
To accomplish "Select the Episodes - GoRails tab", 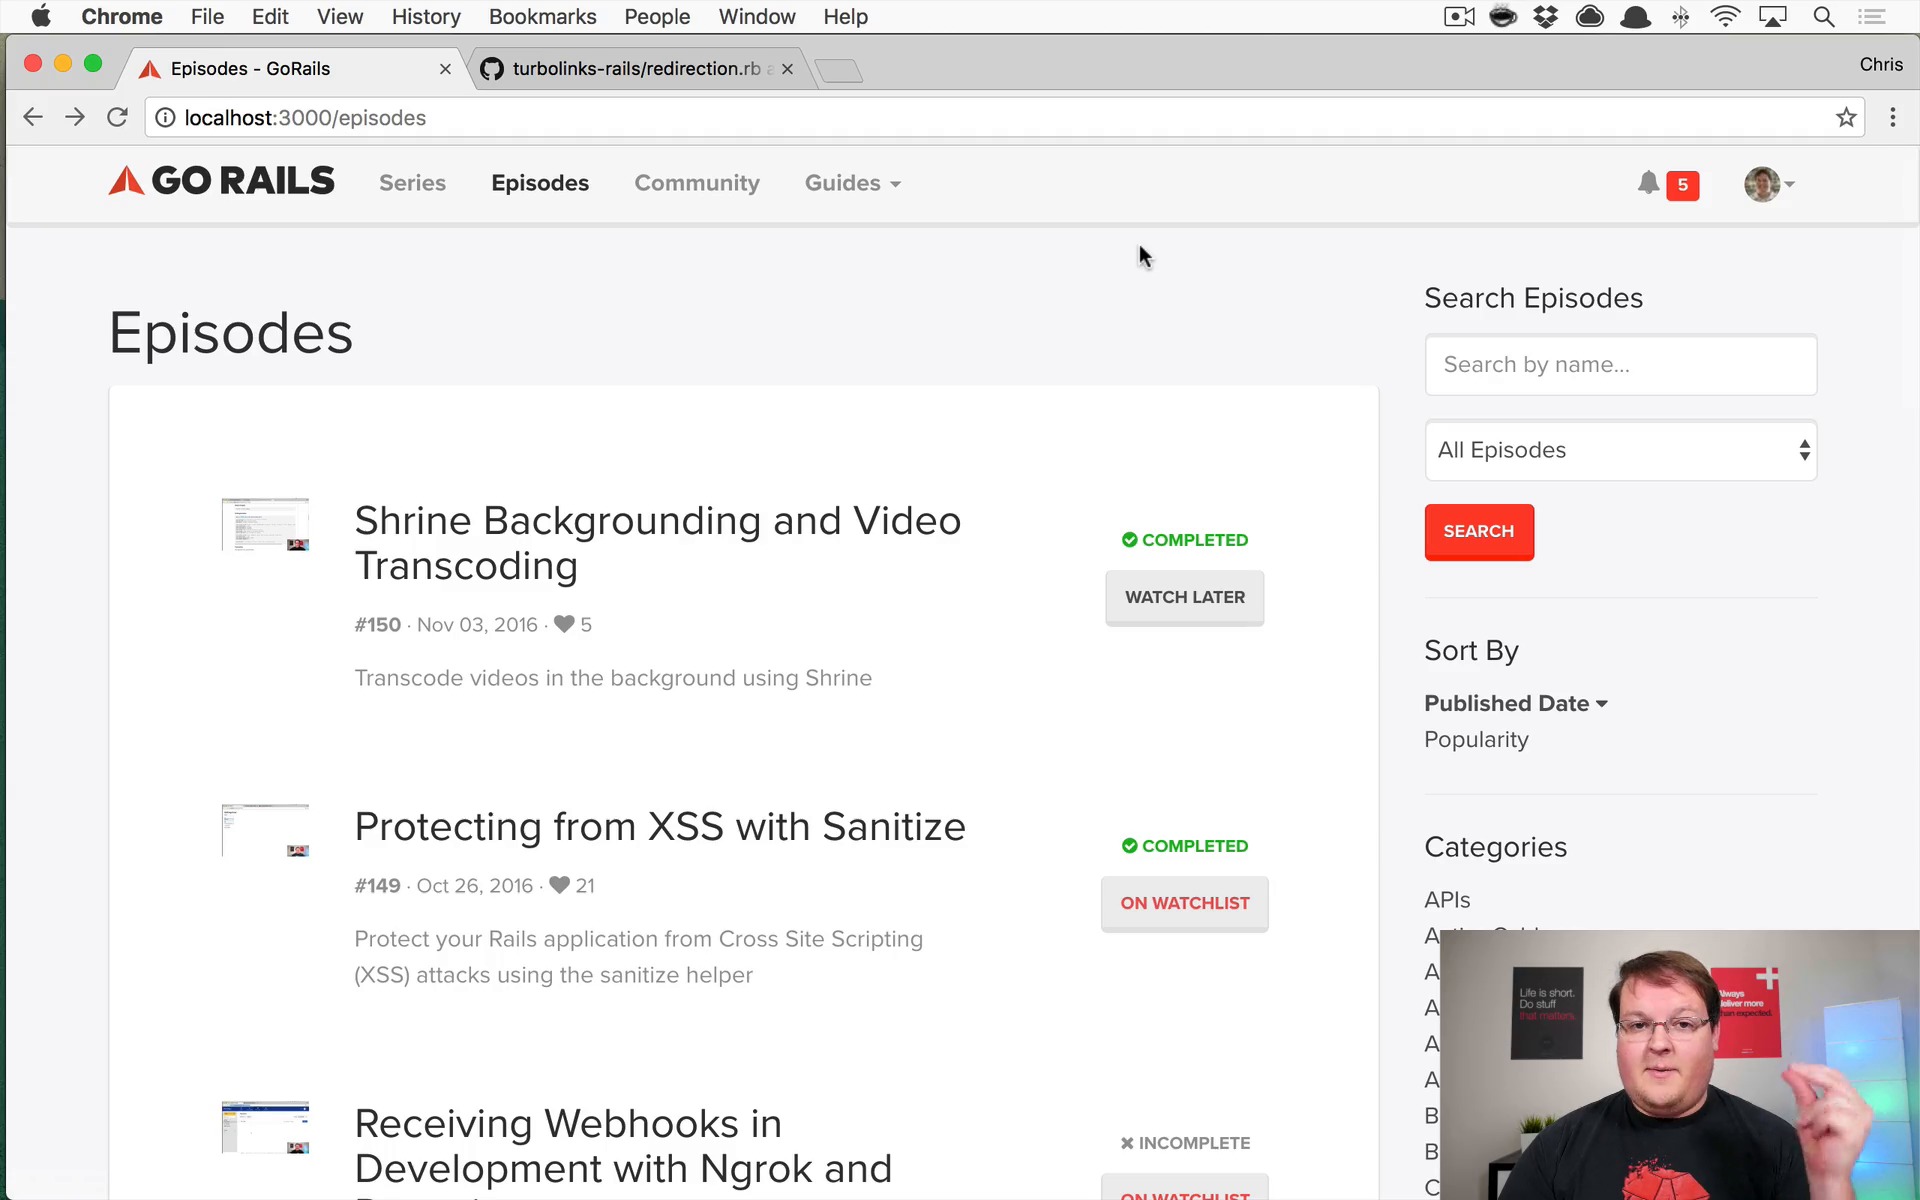I will 290,68.
